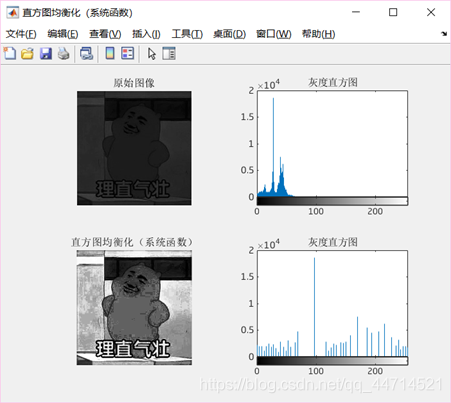The height and width of the screenshot is (403, 451).
Task: Maximize the figure window
Action: coord(393,12)
